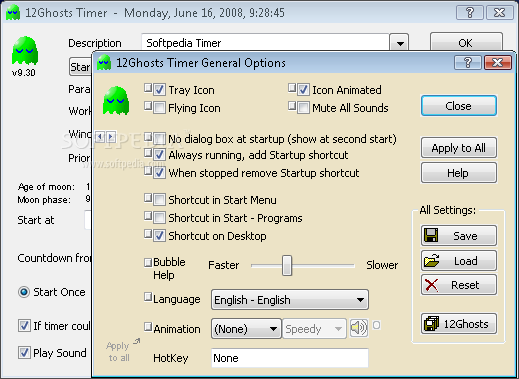Click the open folder Load icon
This screenshot has width=519, height=379.
[x=431, y=260]
